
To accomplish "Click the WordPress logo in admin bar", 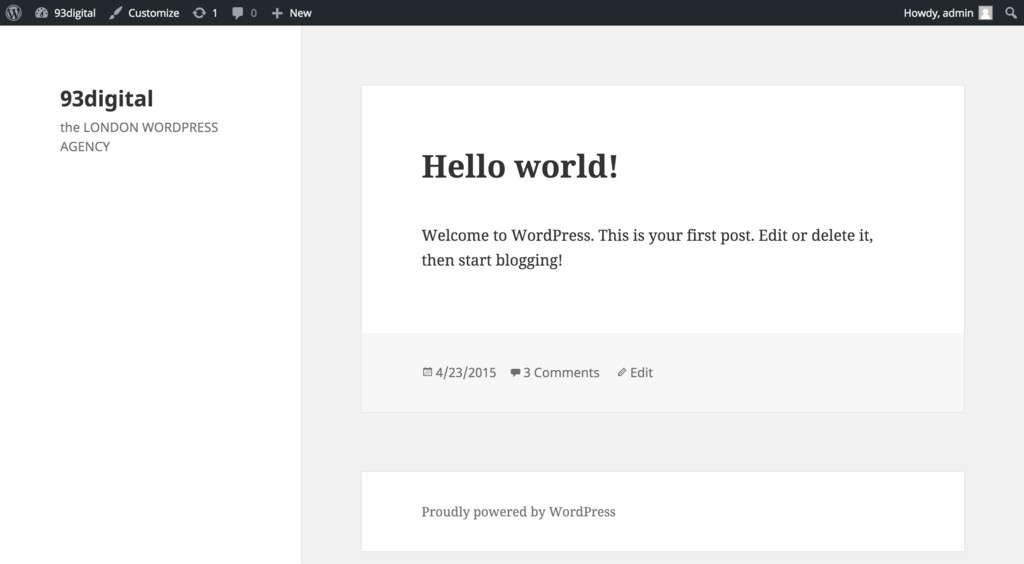I will [x=14, y=13].
